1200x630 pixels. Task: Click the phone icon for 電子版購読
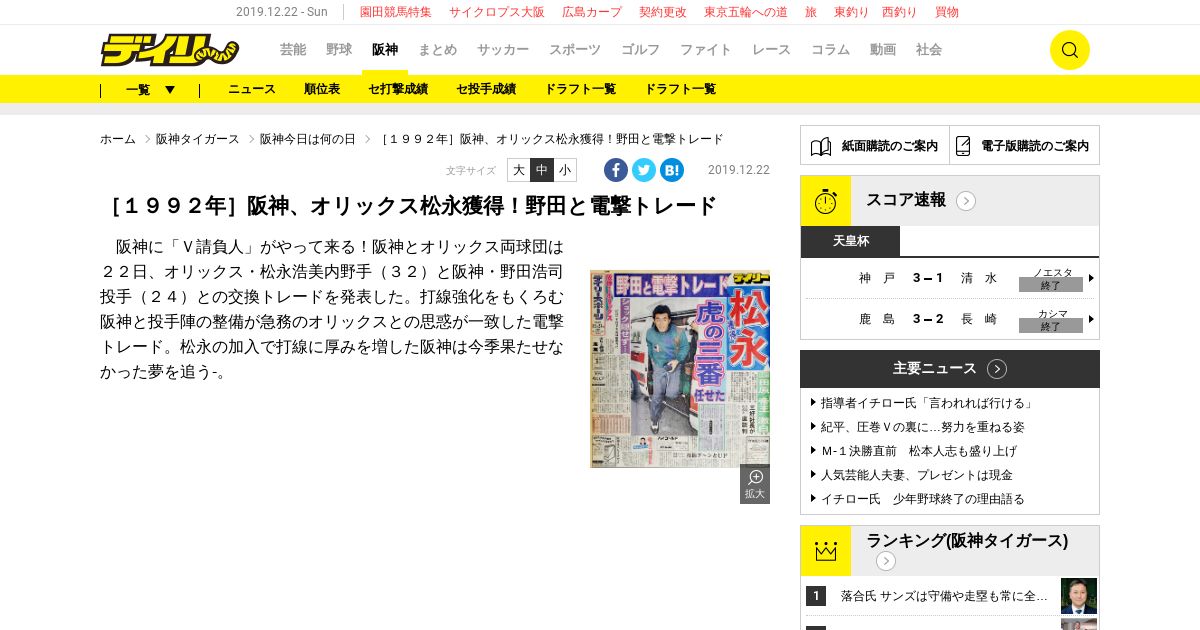(x=963, y=146)
